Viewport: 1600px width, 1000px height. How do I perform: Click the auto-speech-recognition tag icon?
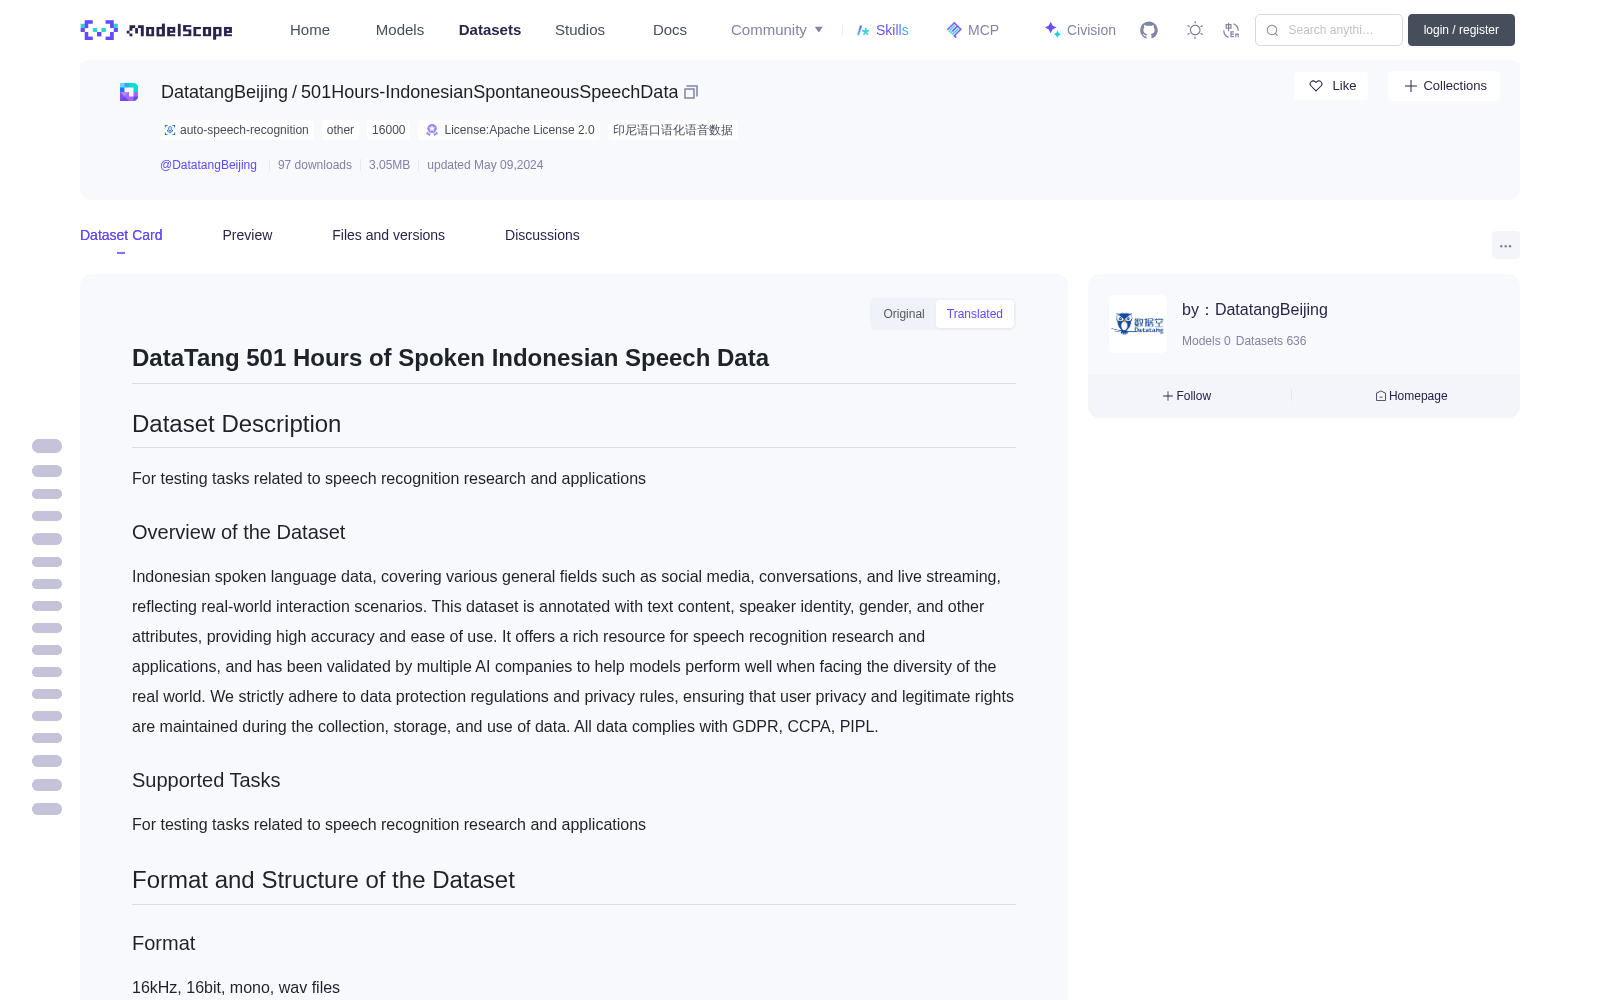point(170,130)
